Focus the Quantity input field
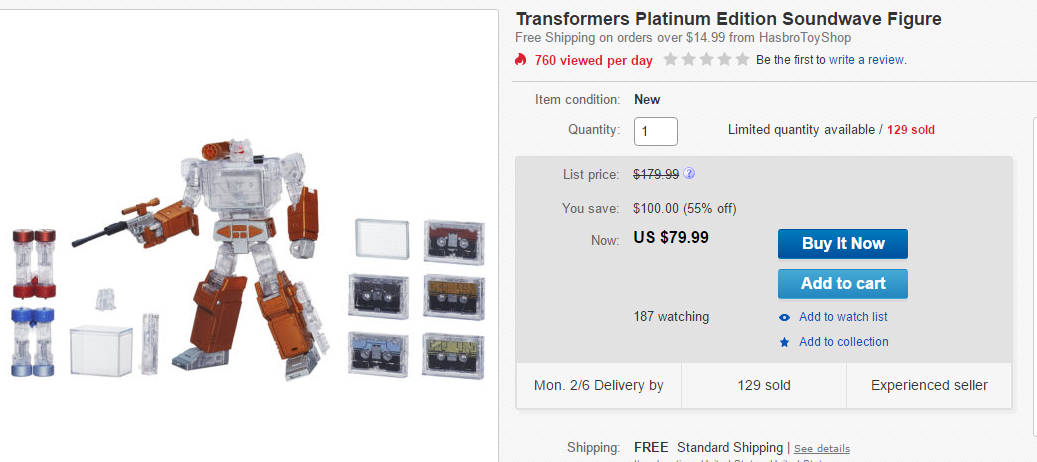1037x462 pixels. pyautogui.click(x=656, y=131)
